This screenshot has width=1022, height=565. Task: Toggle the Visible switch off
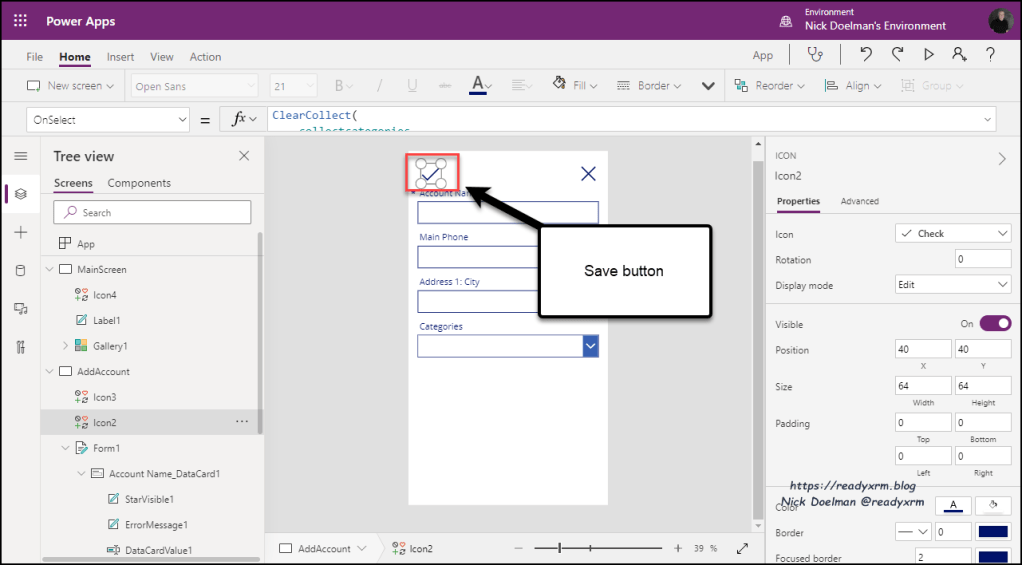[x=995, y=323]
